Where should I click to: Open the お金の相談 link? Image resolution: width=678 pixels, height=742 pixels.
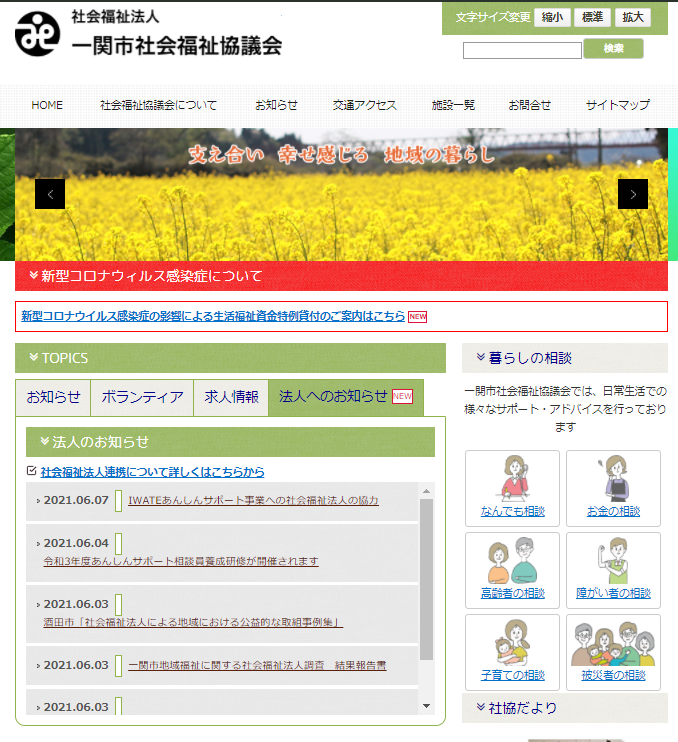tap(613, 512)
